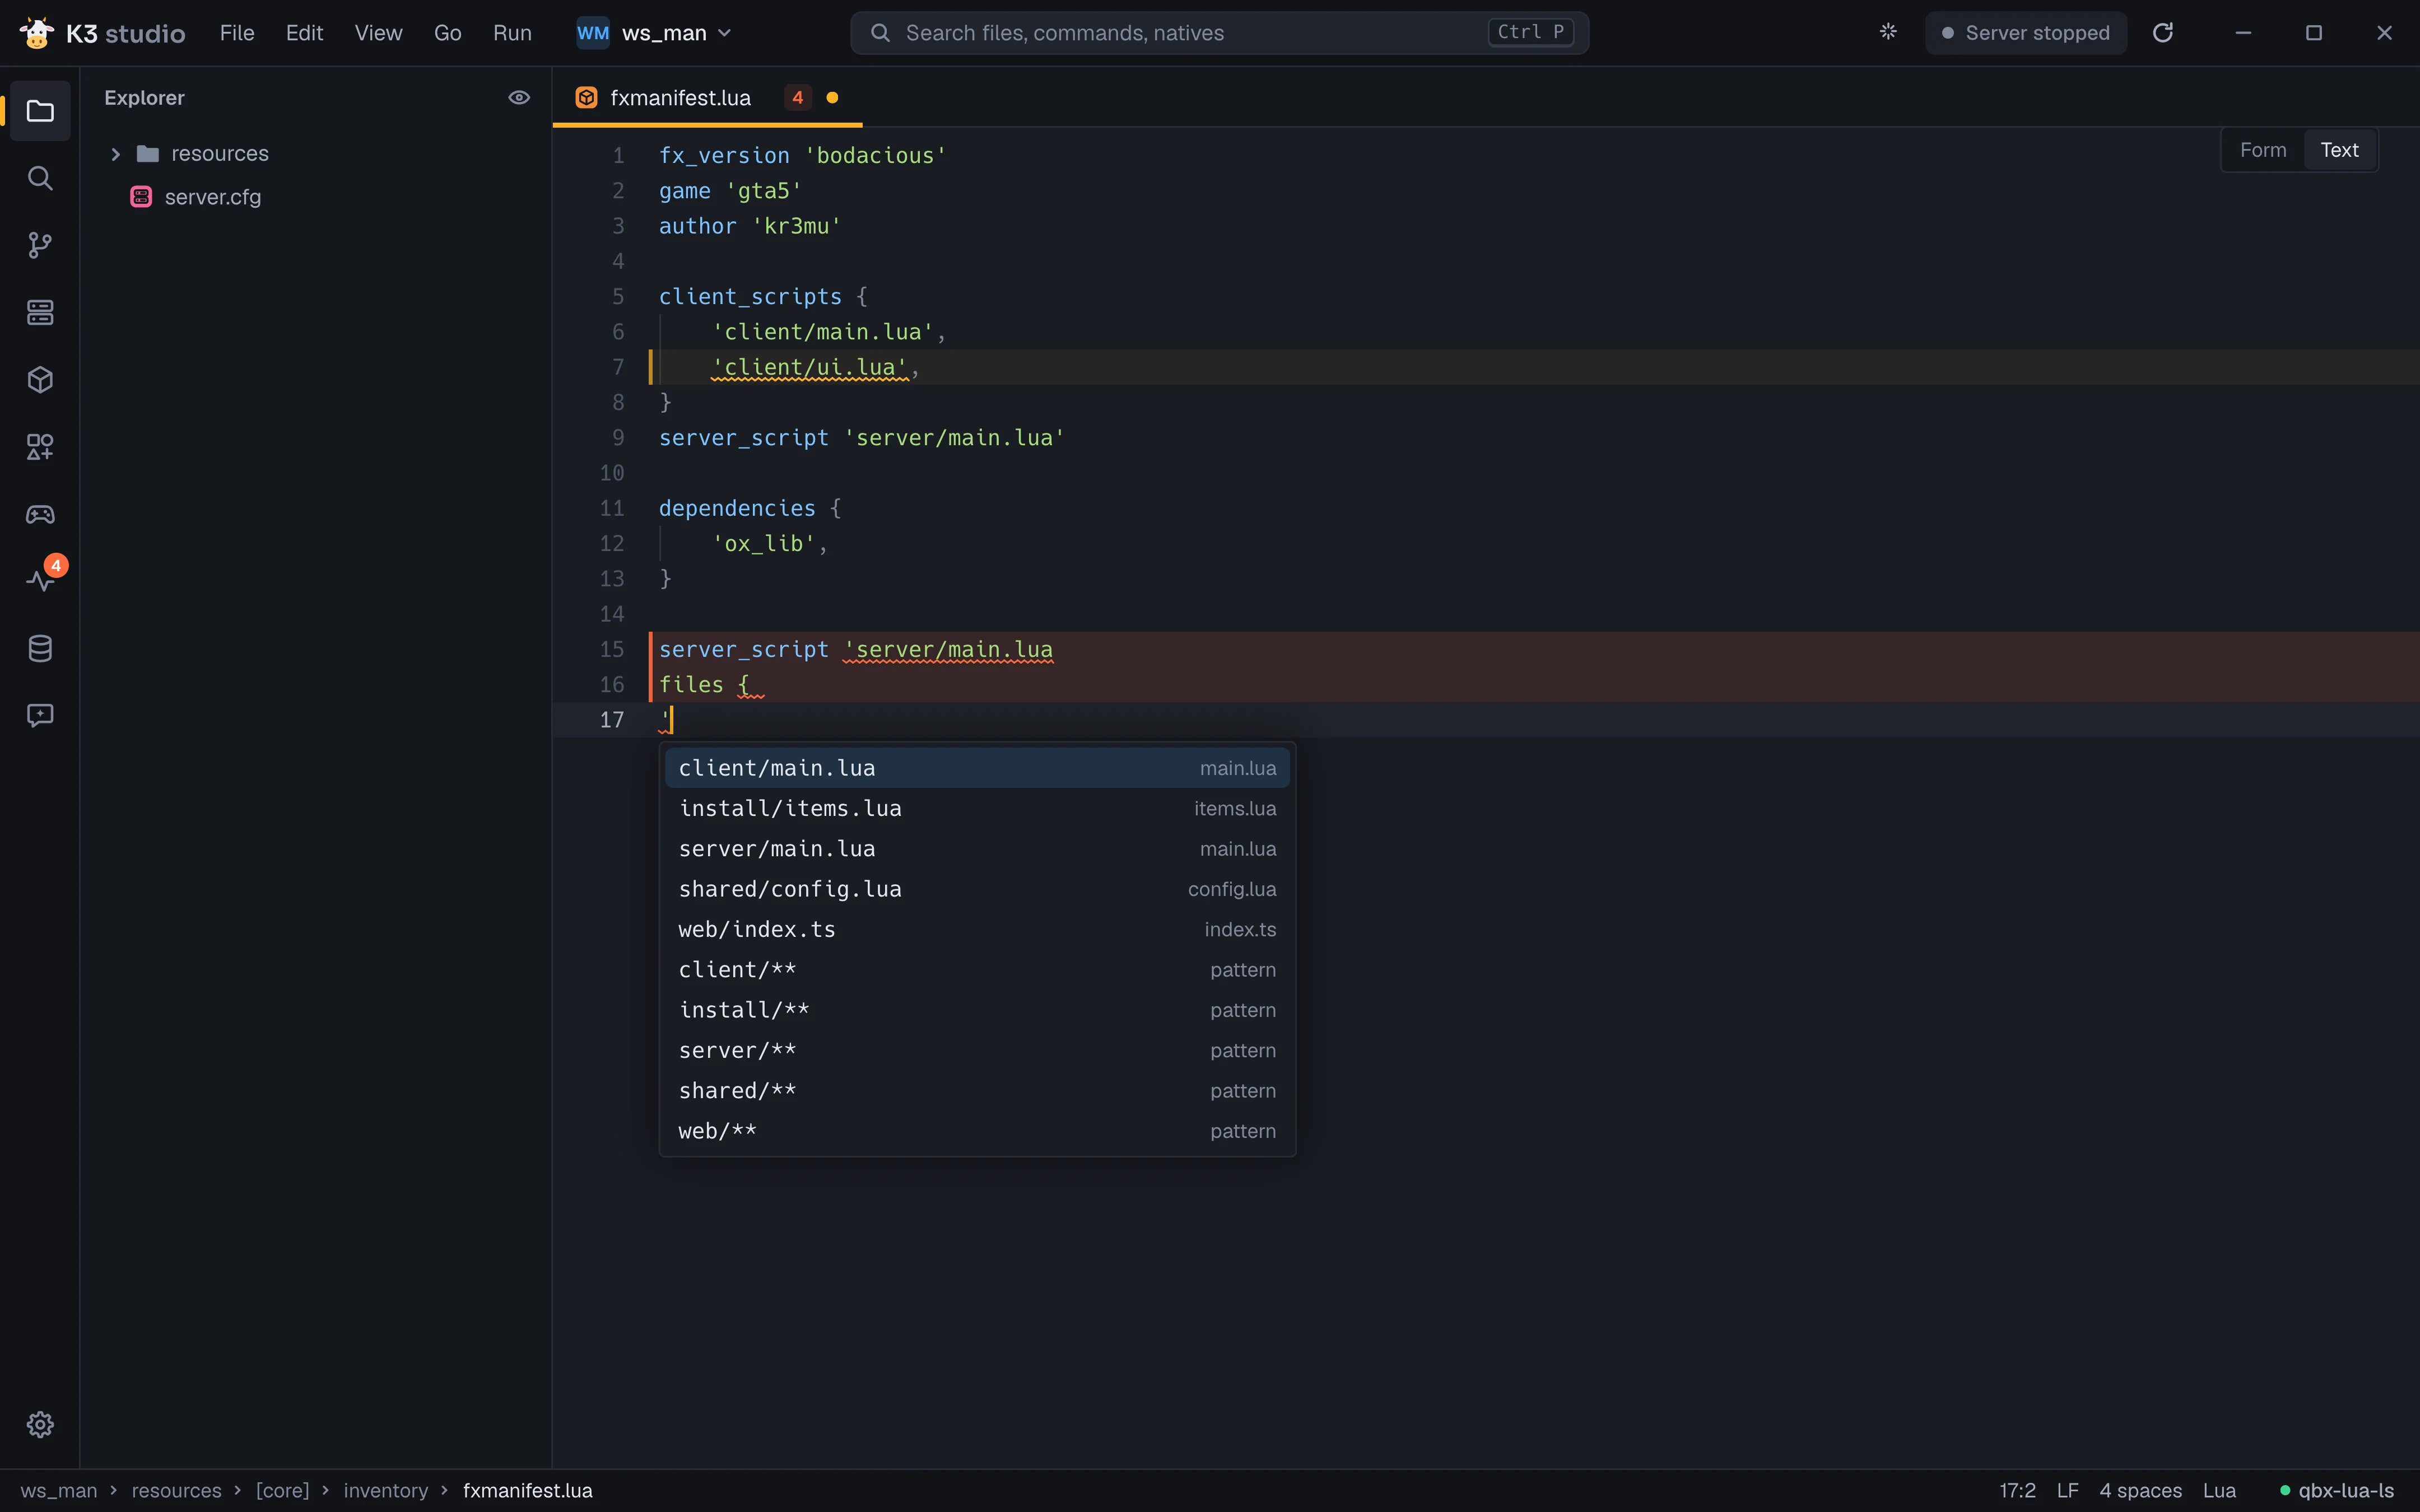2420x1512 pixels.
Task: Select the web/index.ts completion suggestion
Action: (x=977, y=929)
